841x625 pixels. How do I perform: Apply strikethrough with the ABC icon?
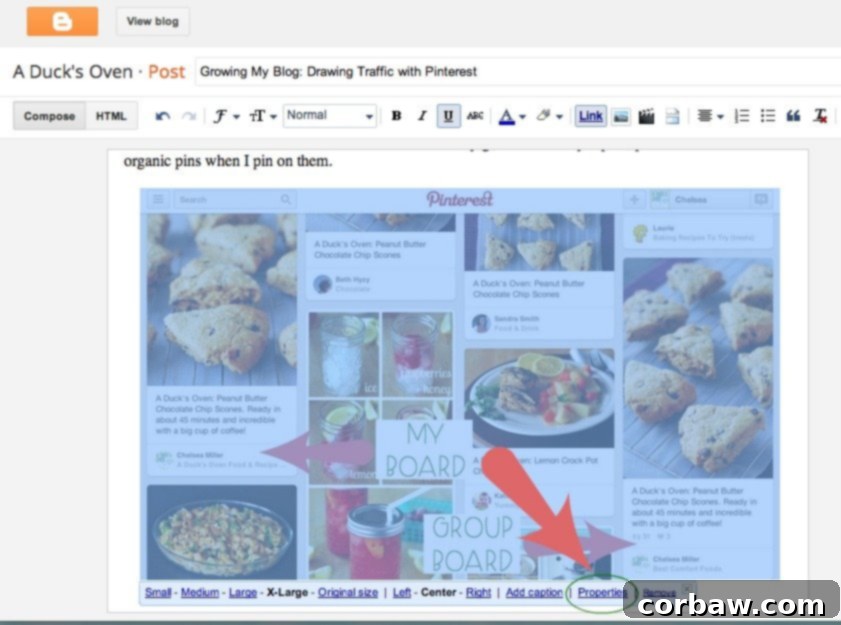point(475,116)
